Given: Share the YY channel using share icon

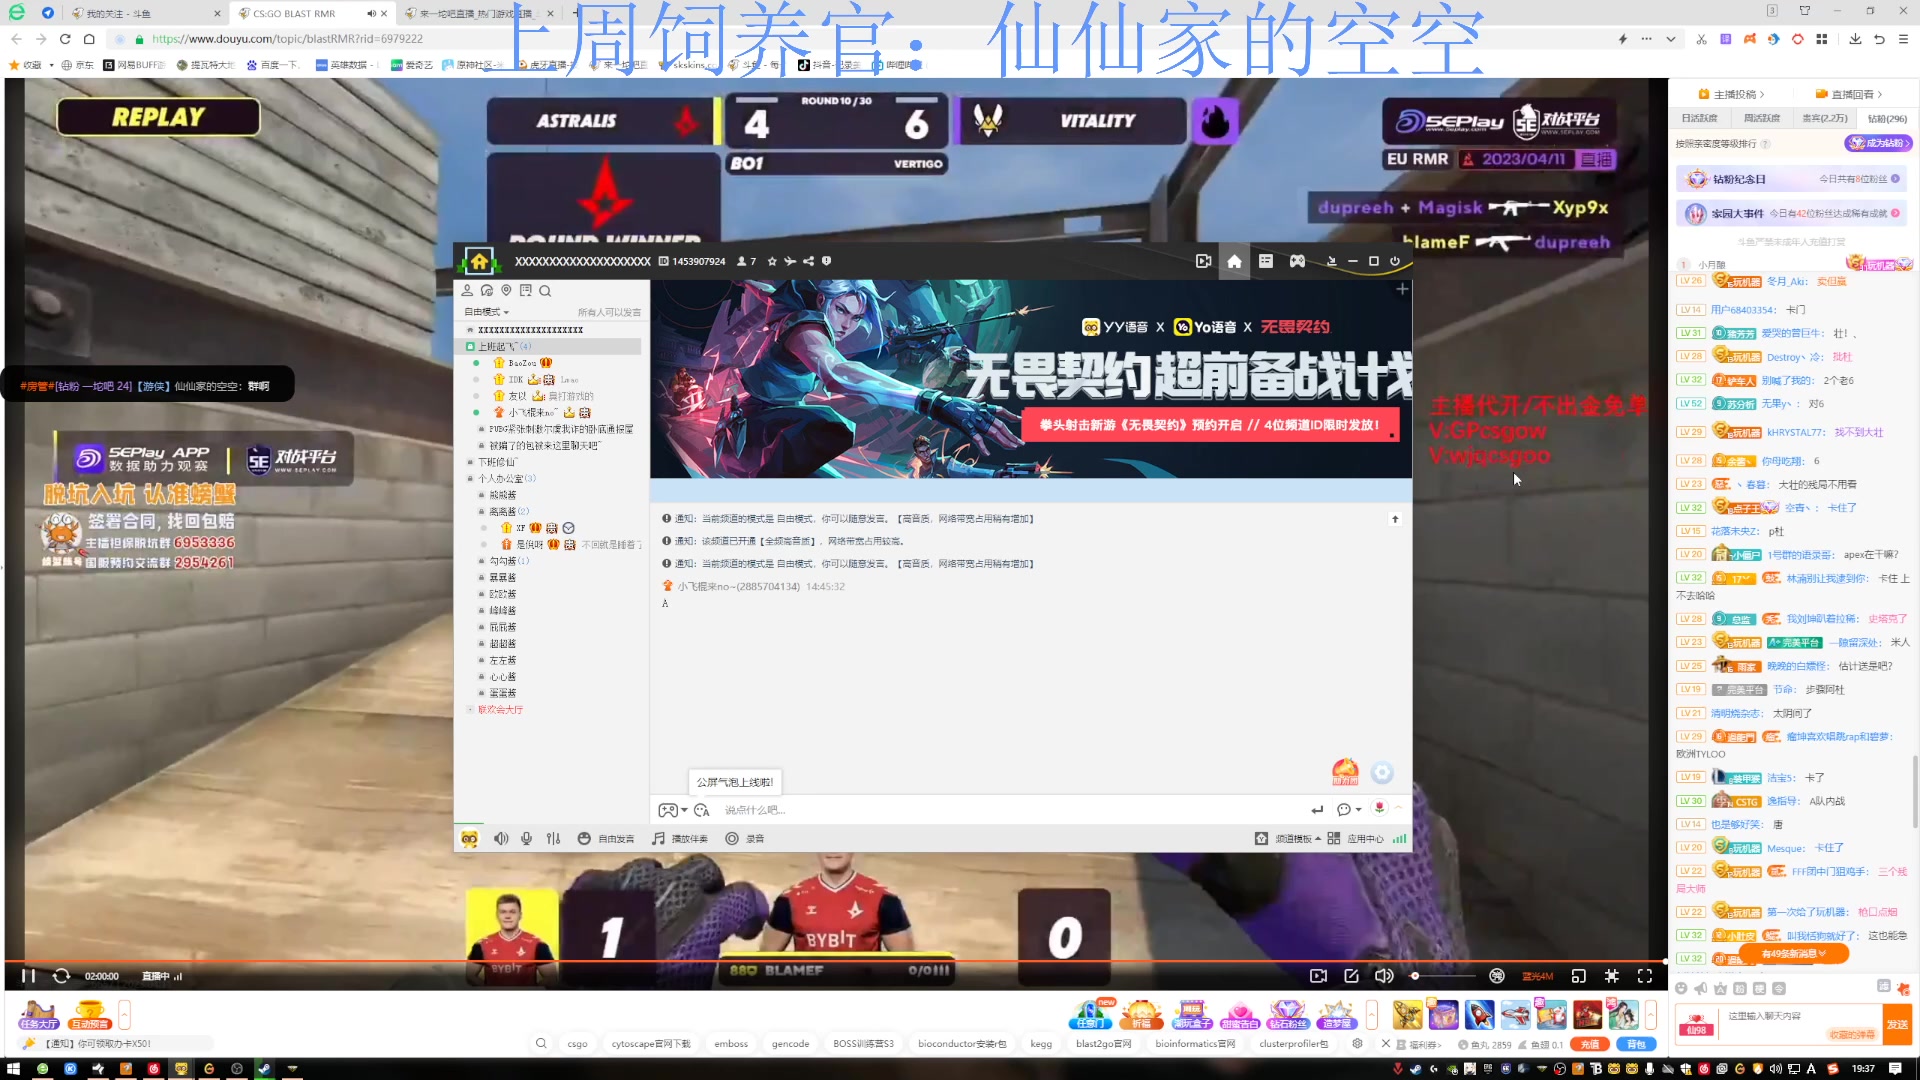Looking at the screenshot, I should 808,261.
